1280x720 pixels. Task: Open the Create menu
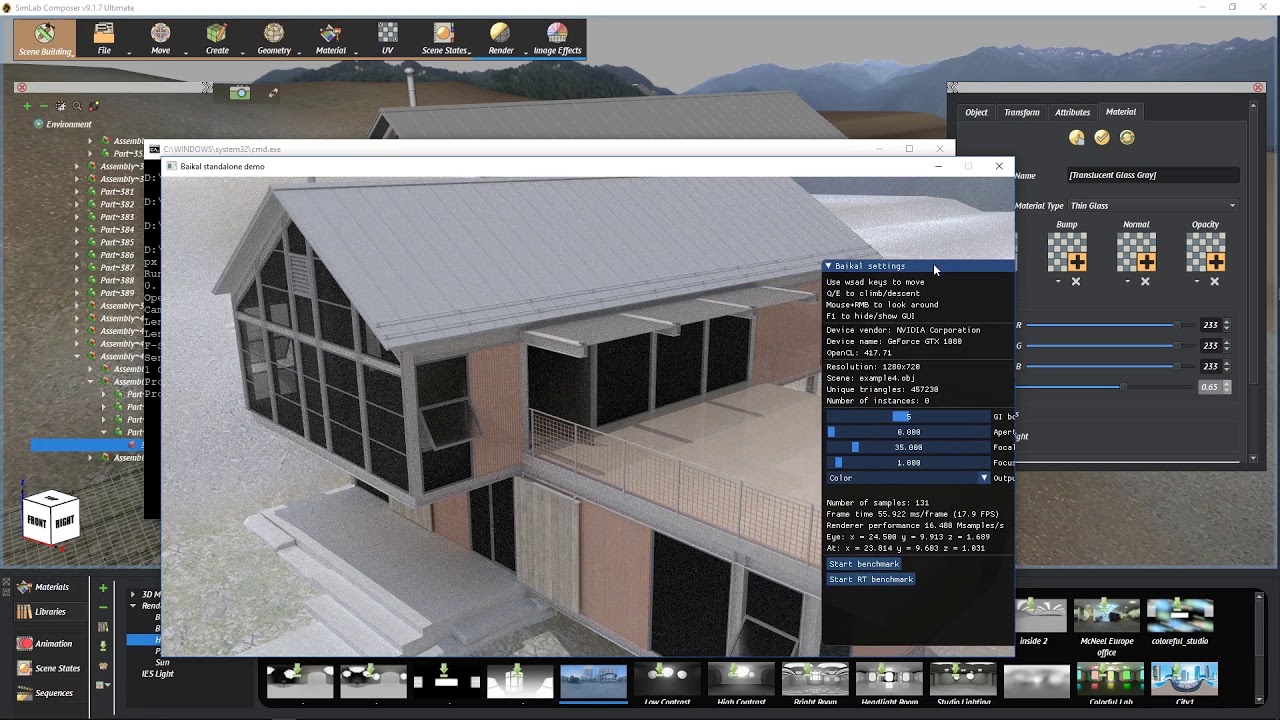(217, 40)
